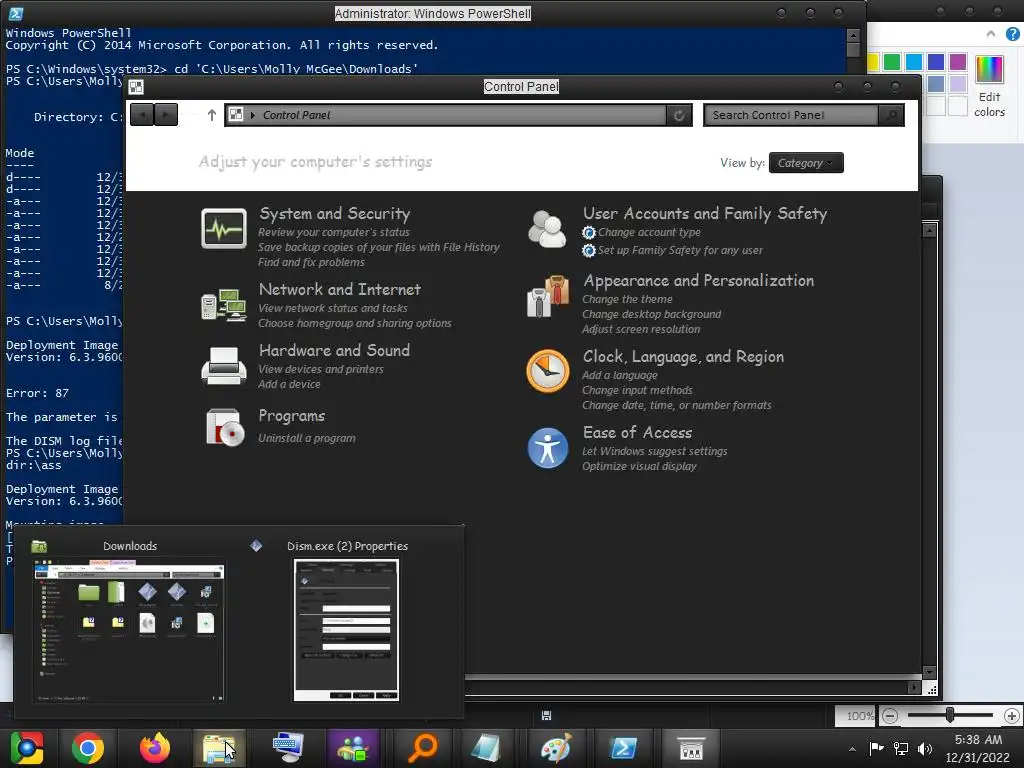Click the File Explorer taskbar icon

coord(219,748)
